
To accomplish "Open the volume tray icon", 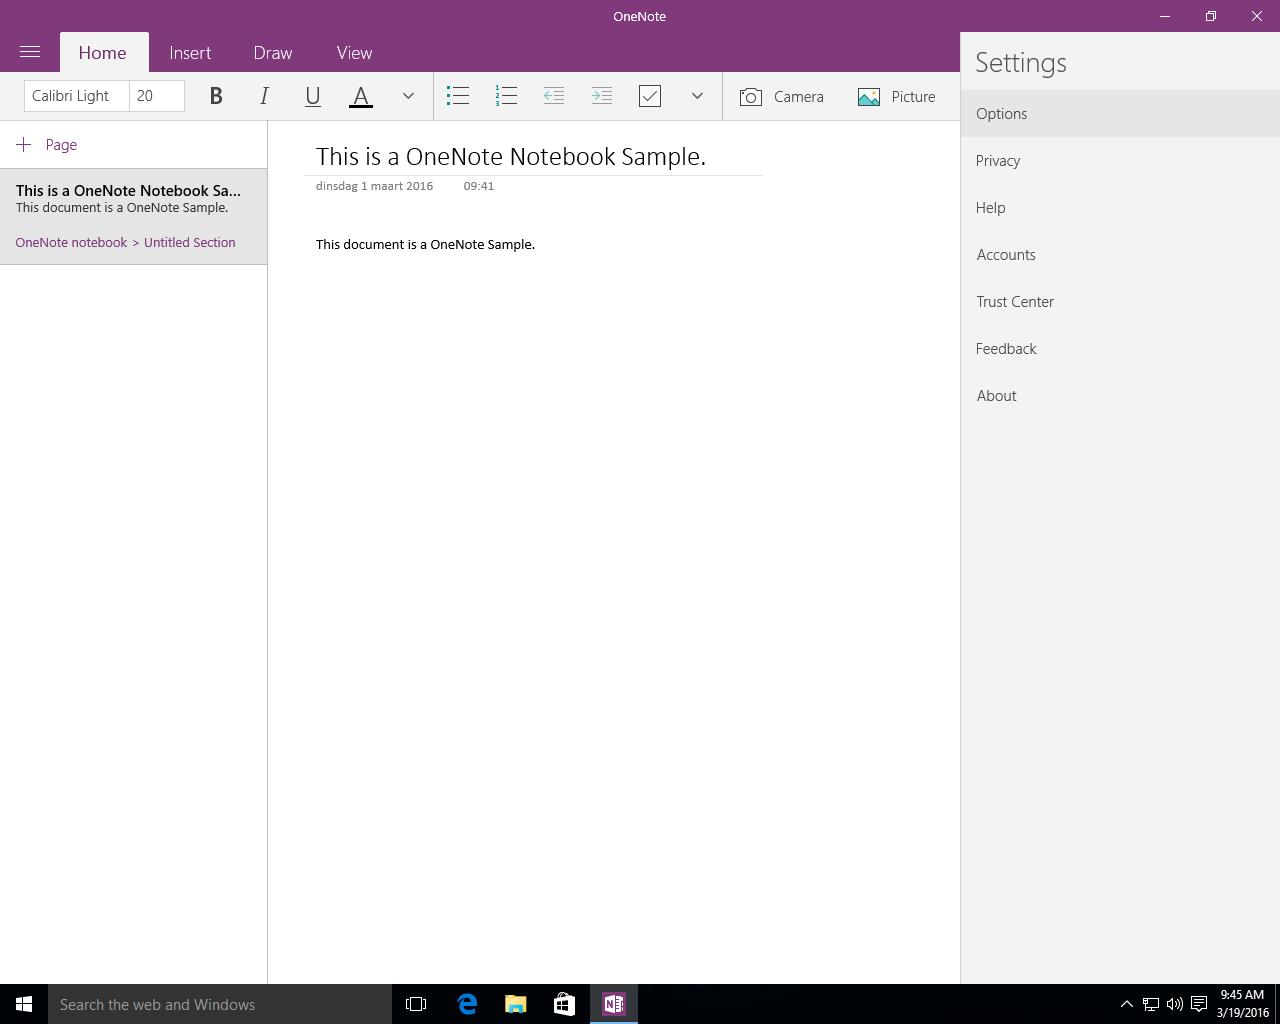I will click(x=1175, y=1004).
